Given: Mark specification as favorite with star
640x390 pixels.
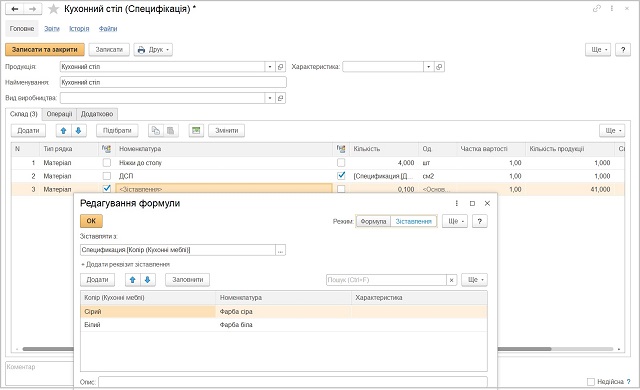Looking at the screenshot, I should [x=53, y=9].
